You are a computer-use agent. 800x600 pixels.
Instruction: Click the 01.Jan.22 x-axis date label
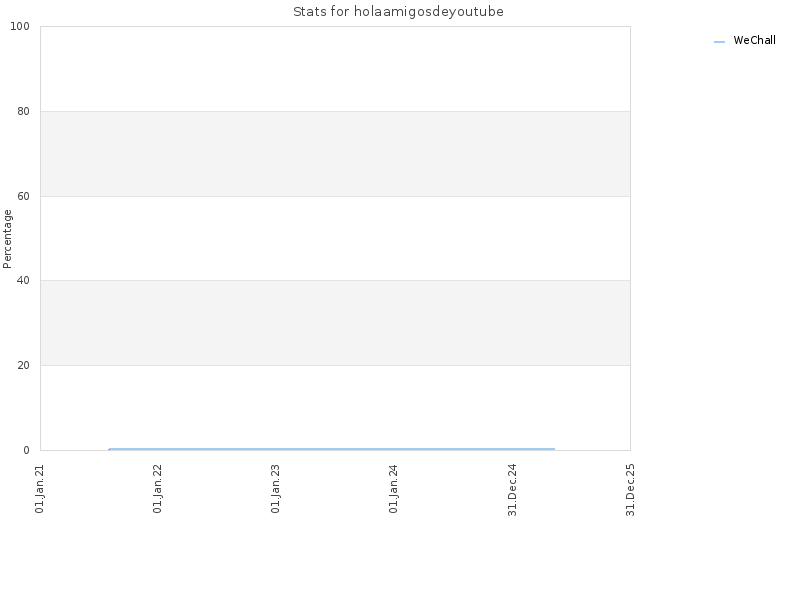coord(158,489)
